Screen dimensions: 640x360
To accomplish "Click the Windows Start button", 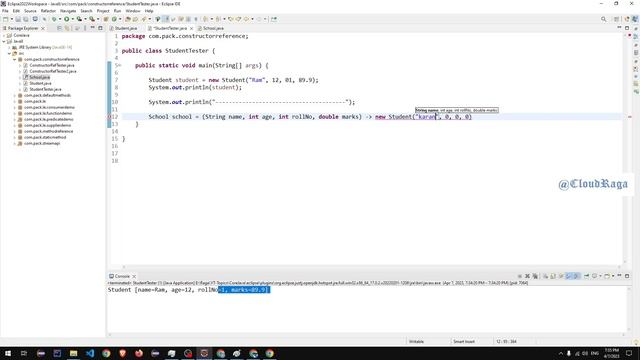I will (x=8, y=353).
